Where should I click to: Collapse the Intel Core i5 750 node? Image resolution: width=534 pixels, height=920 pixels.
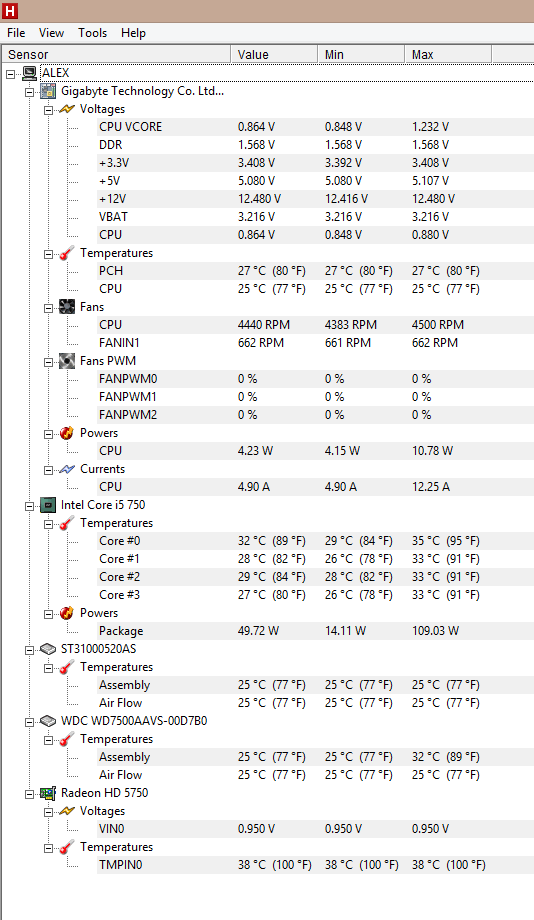29,506
